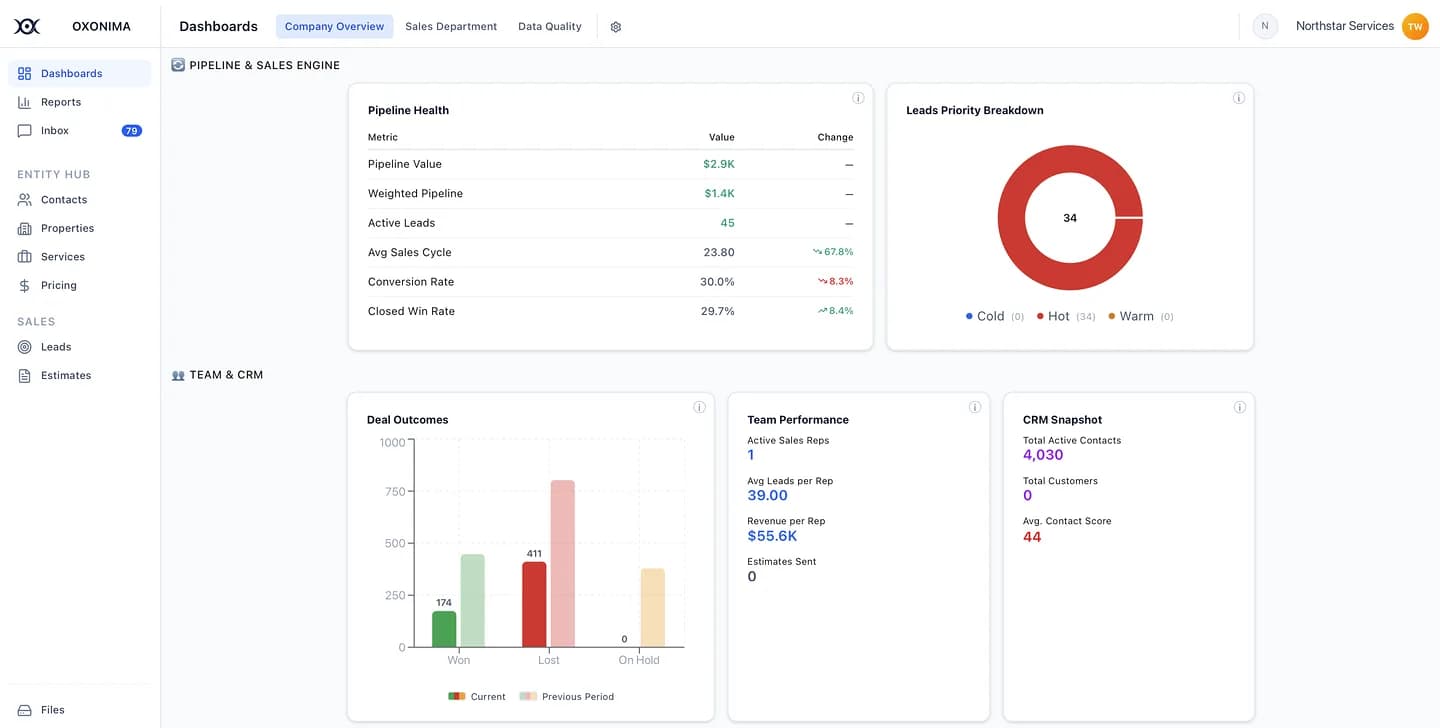Image resolution: width=1440 pixels, height=728 pixels.
Task: Click the red Lost current bar 411
Action: coord(534,604)
